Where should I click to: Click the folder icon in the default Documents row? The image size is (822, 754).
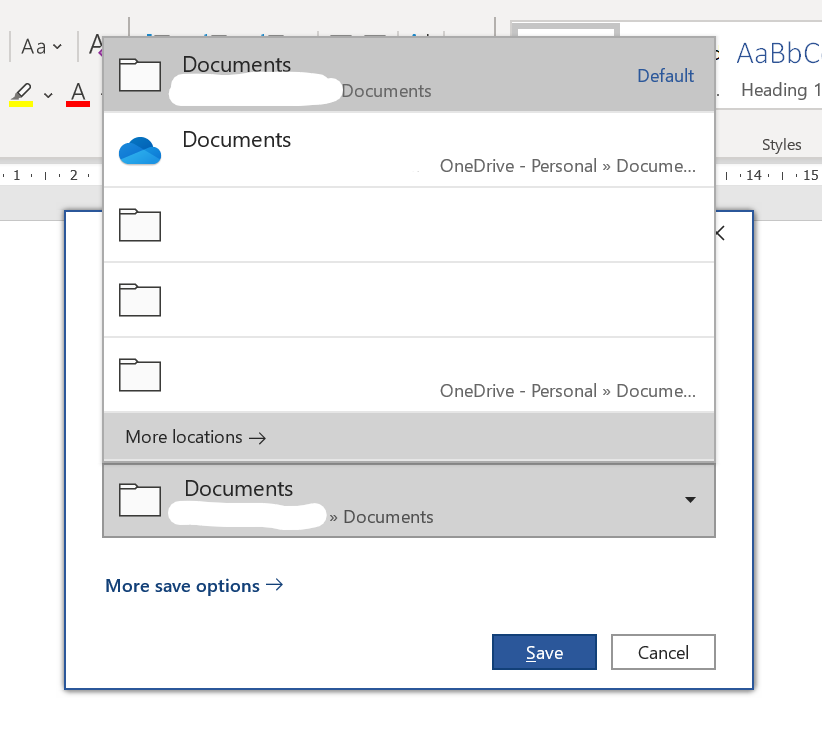coord(139,76)
